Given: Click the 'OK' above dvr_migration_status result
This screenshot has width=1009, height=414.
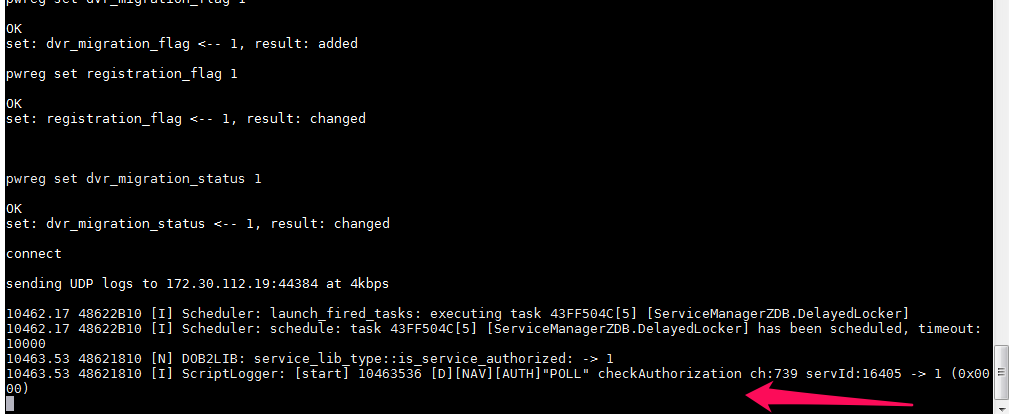Looking at the screenshot, I should (14, 208).
